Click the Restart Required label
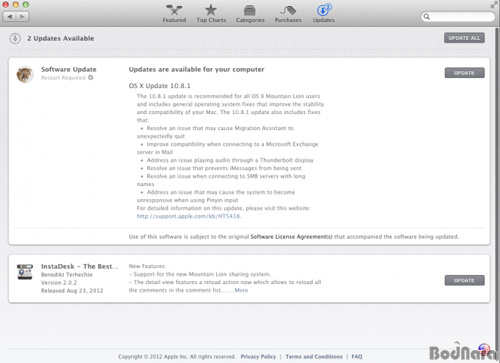 pos(63,78)
